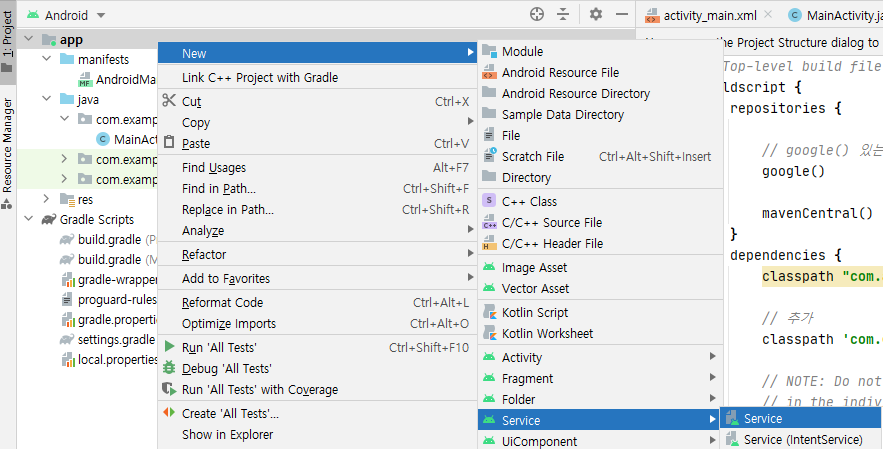Choose Find Usages menu entry
The width and height of the screenshot is (883, 449).
coord(318,167)
